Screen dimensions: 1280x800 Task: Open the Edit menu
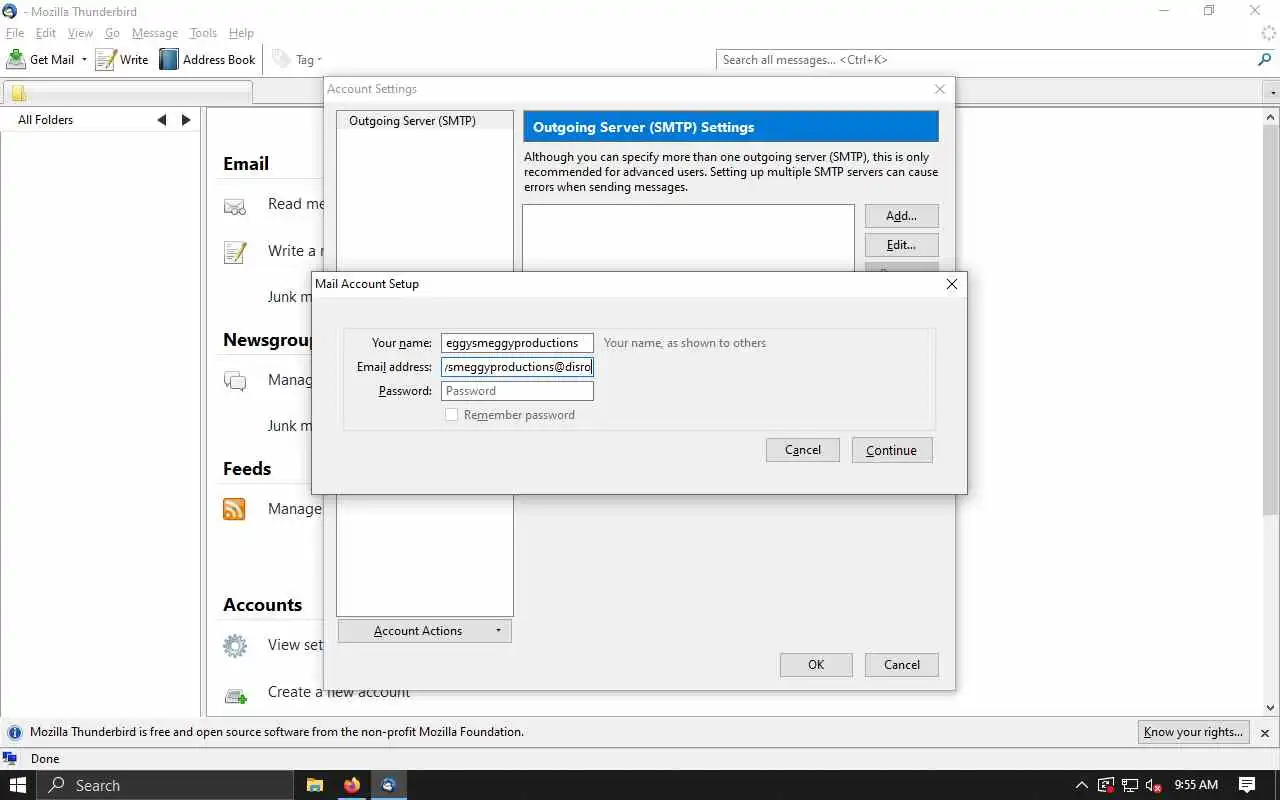click(46, 33)
